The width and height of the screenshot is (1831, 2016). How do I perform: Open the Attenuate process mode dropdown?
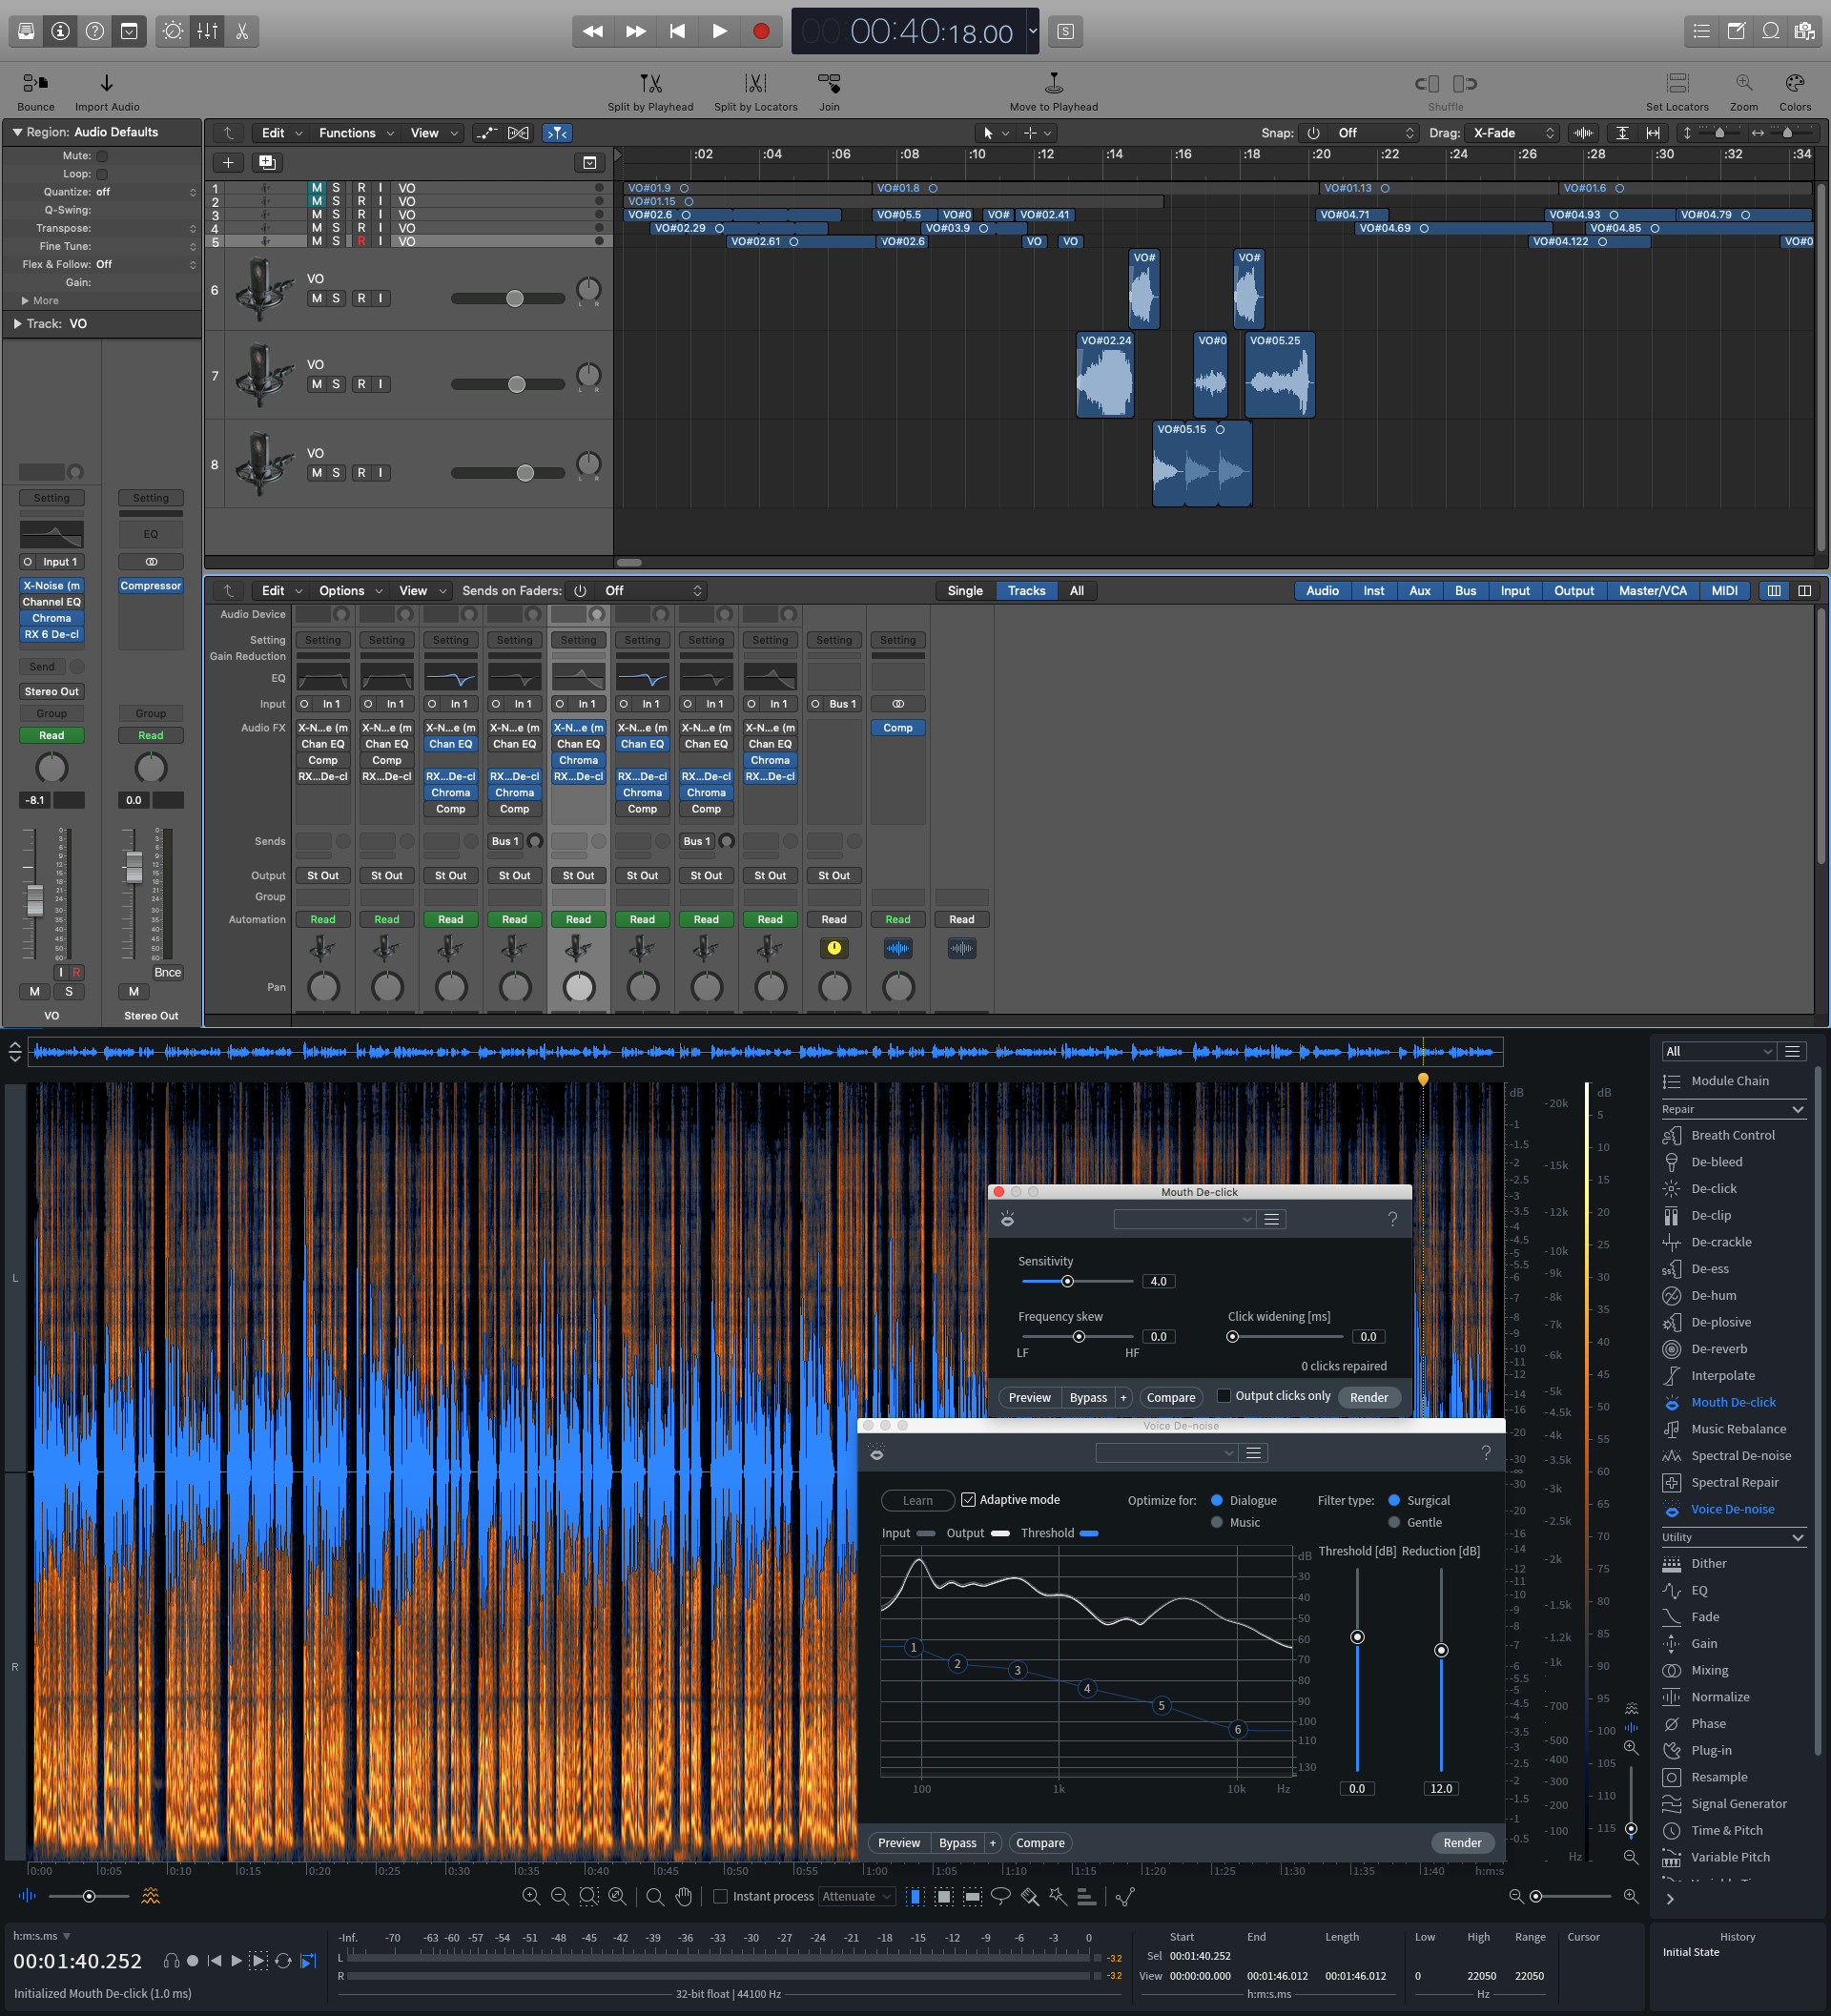856,1897
